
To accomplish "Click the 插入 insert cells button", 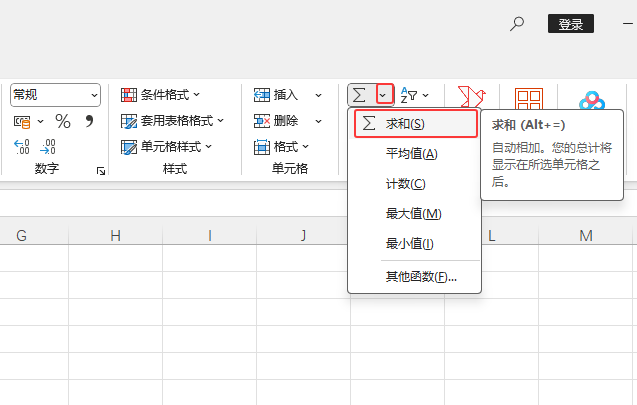I will point(276,95).
